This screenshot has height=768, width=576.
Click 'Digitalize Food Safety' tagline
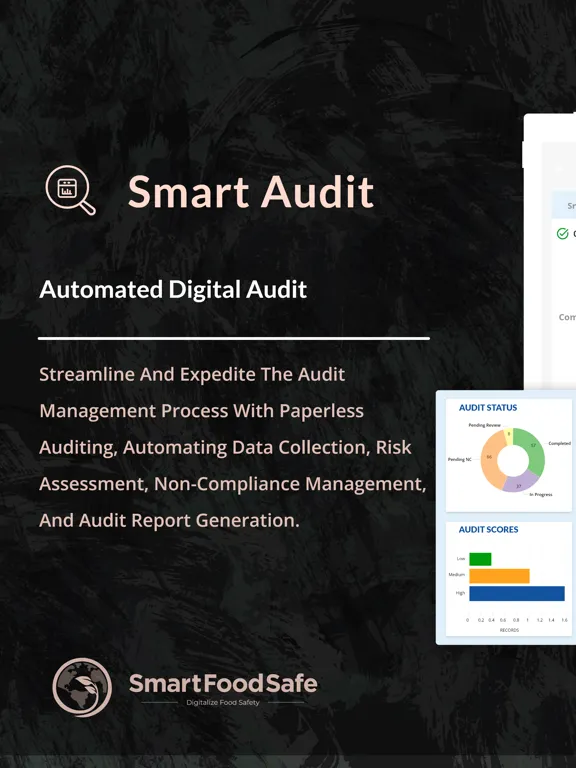(x=223, y=702)
